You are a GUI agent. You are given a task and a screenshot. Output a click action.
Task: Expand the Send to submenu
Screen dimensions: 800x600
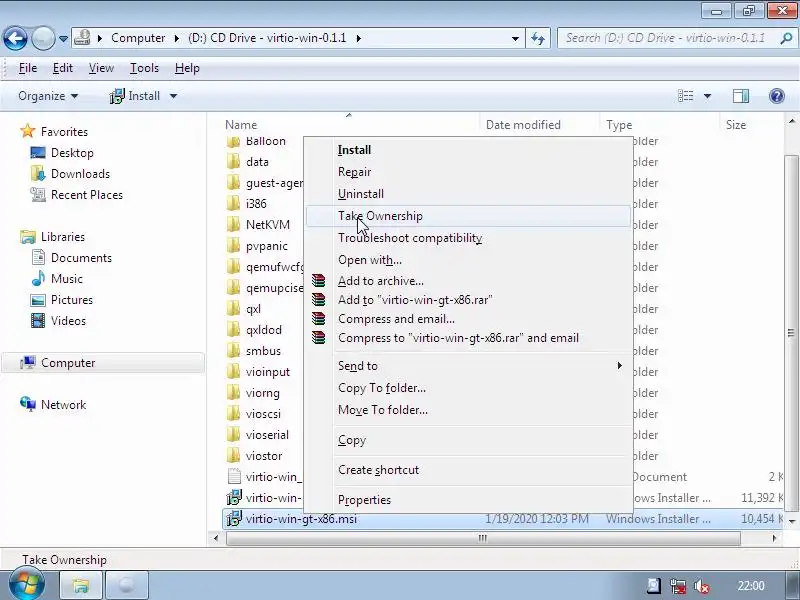(x=468, y=366)
